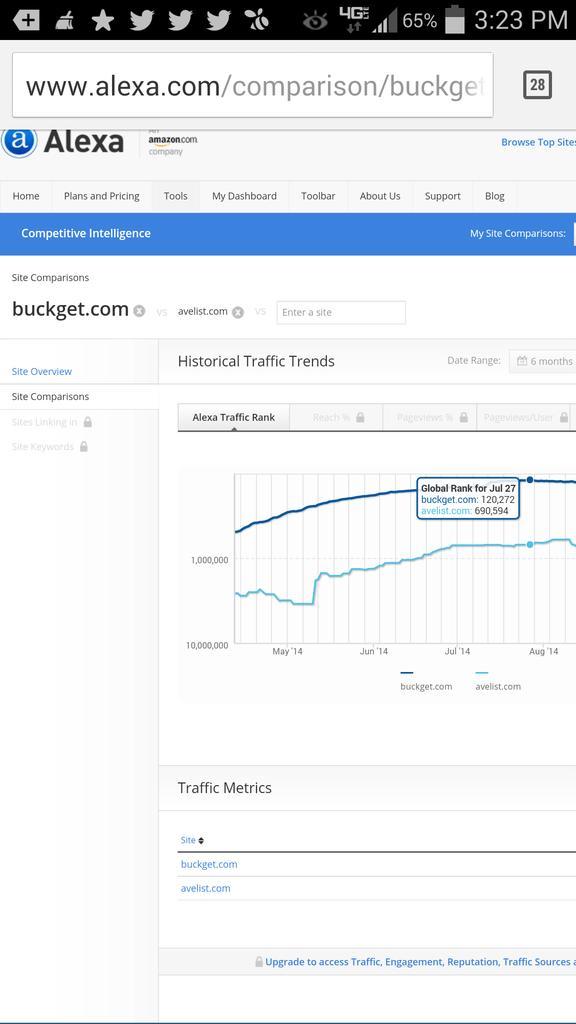Viewport: 576px width, 1024px height.
Task: Click the 'Site Comparisons' breadcrumb text
Action: (50, 278)
